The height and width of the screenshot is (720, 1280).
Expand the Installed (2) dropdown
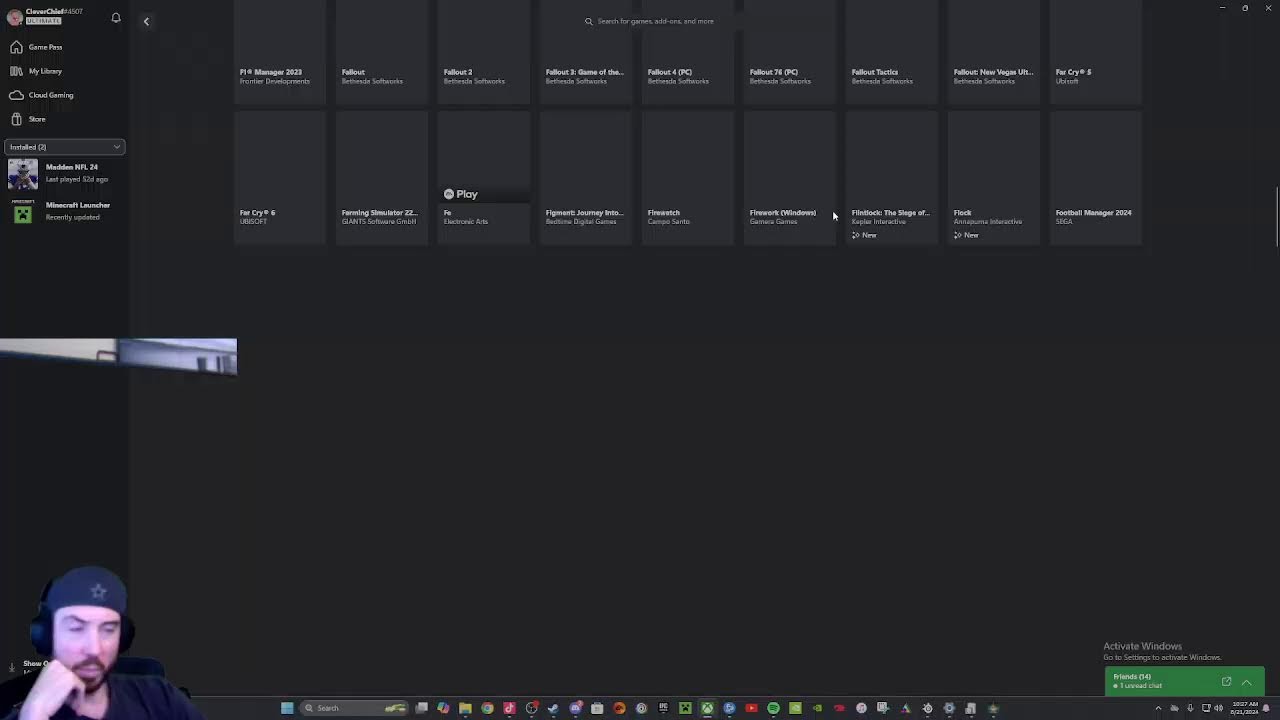tap(64, 147)
